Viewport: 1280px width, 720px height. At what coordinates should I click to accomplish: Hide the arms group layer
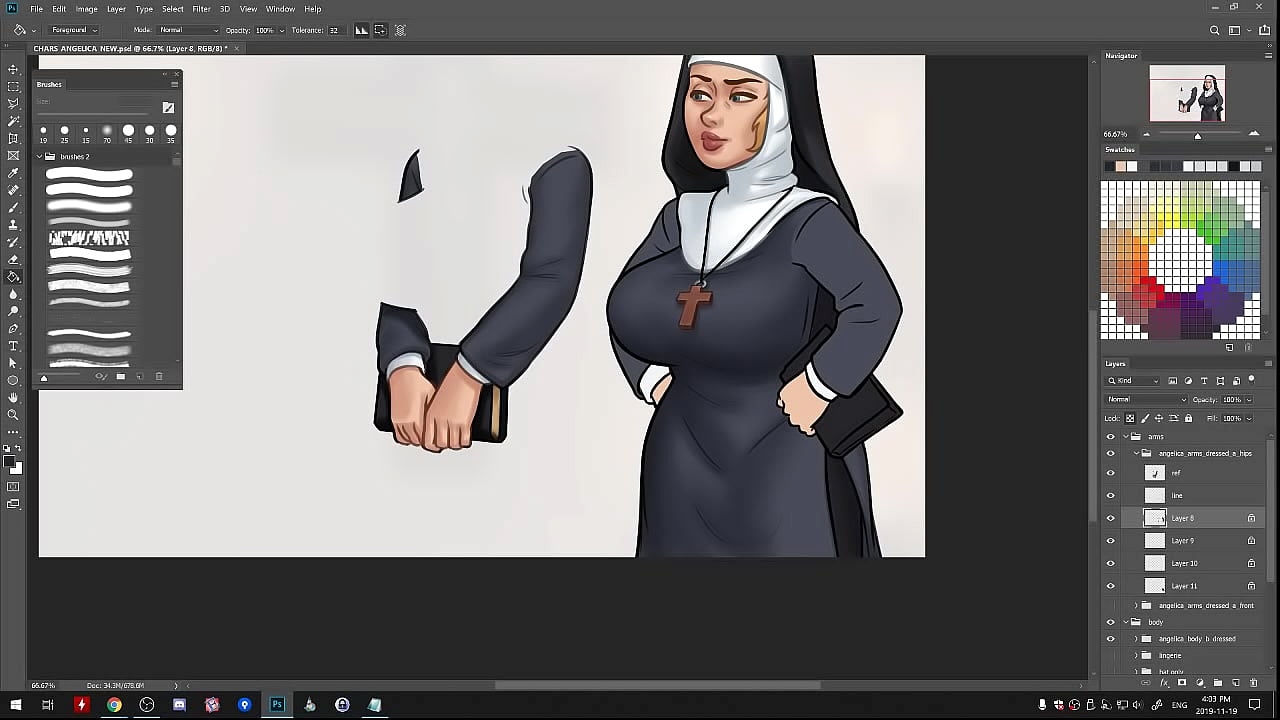pyautogui.click(x=1110, y=437)
